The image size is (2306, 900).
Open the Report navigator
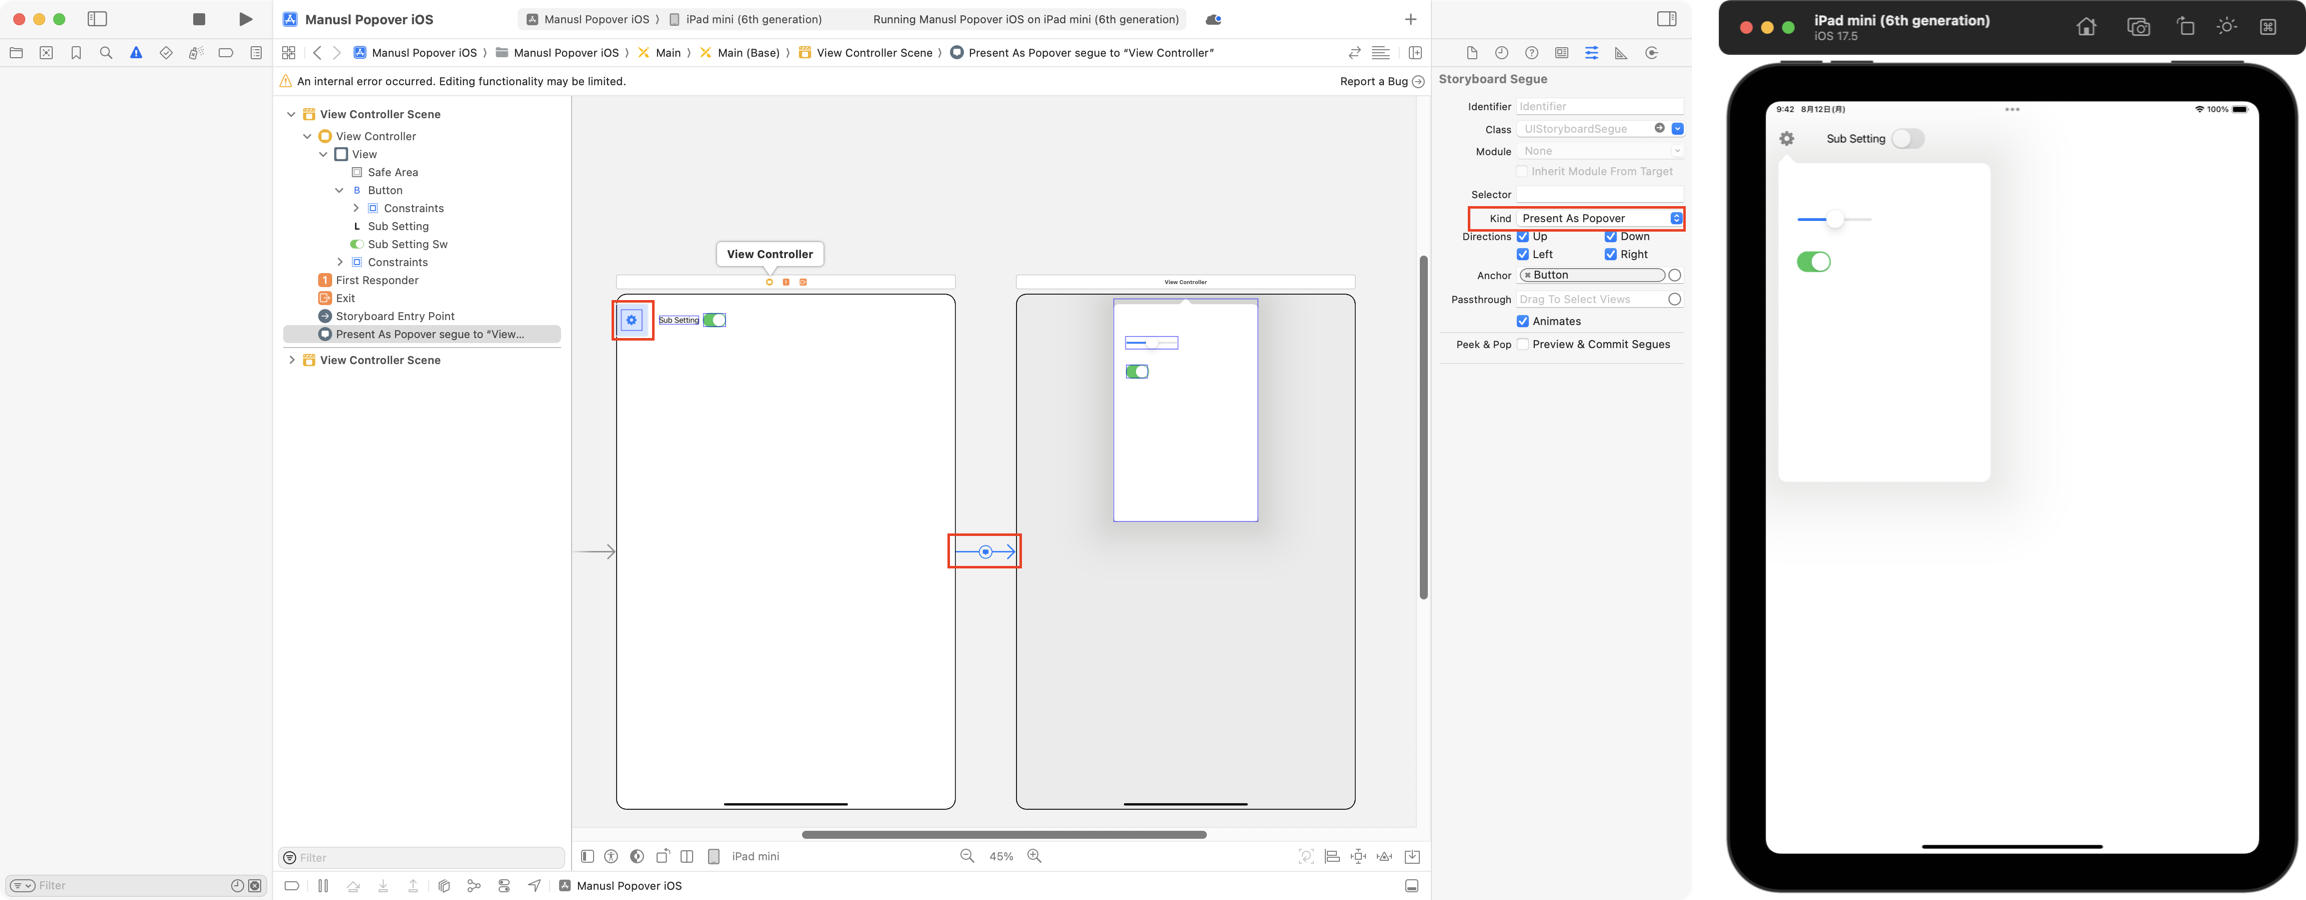[x=256, y=53]
